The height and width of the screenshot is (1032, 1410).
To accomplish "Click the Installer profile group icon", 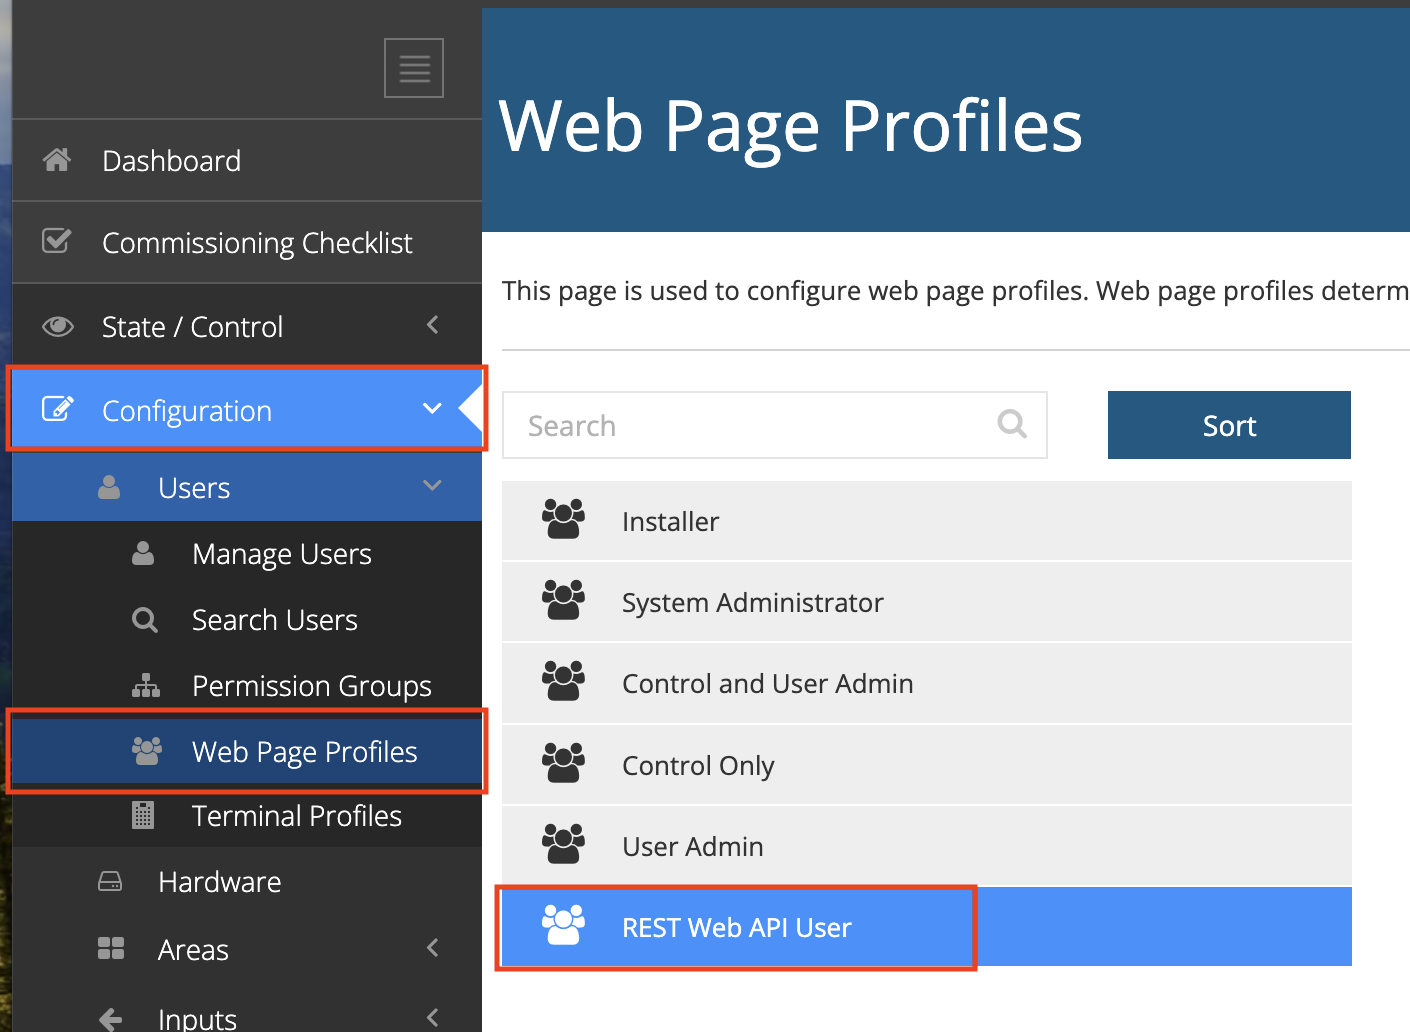I will 563,520.
